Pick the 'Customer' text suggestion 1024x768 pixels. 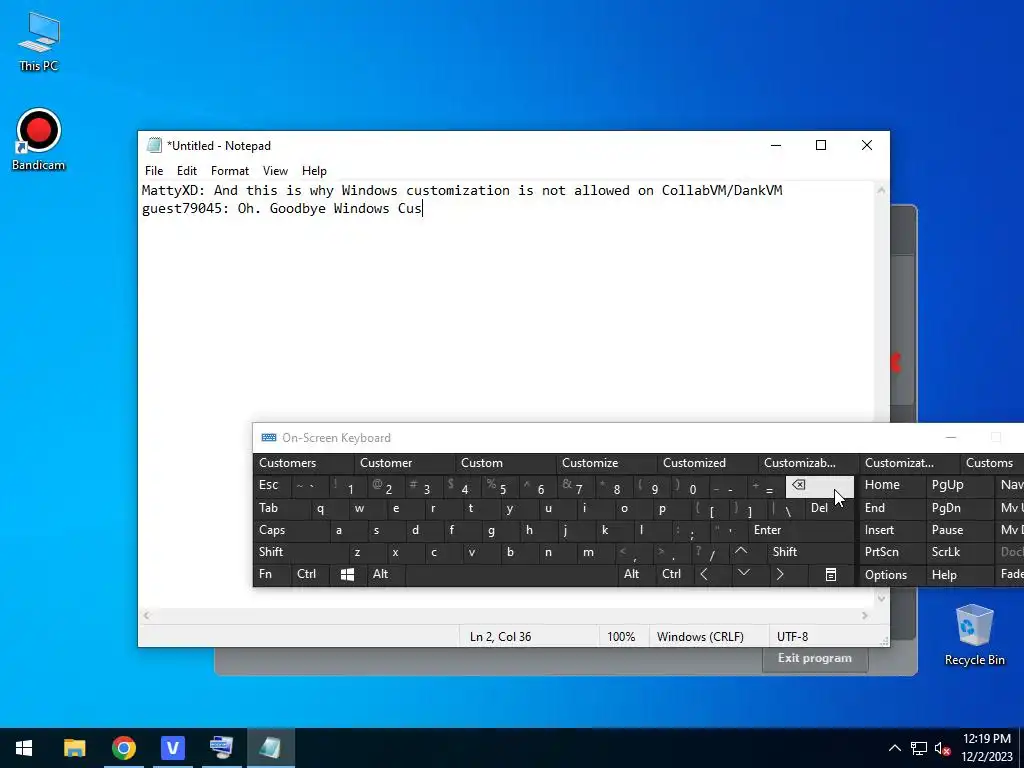point(404,463)
